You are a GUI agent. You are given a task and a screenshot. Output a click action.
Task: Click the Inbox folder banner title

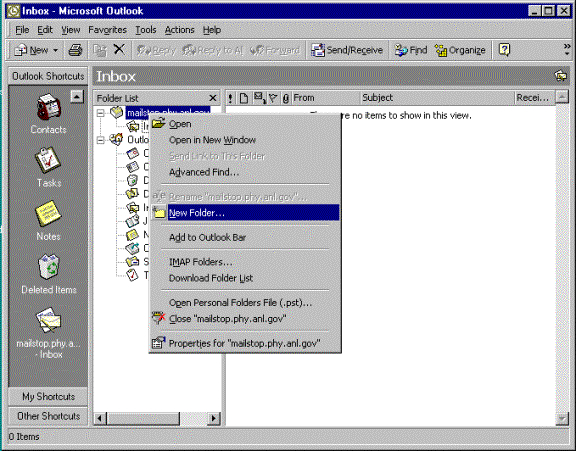pyautogui.click(x=116, y=76)
